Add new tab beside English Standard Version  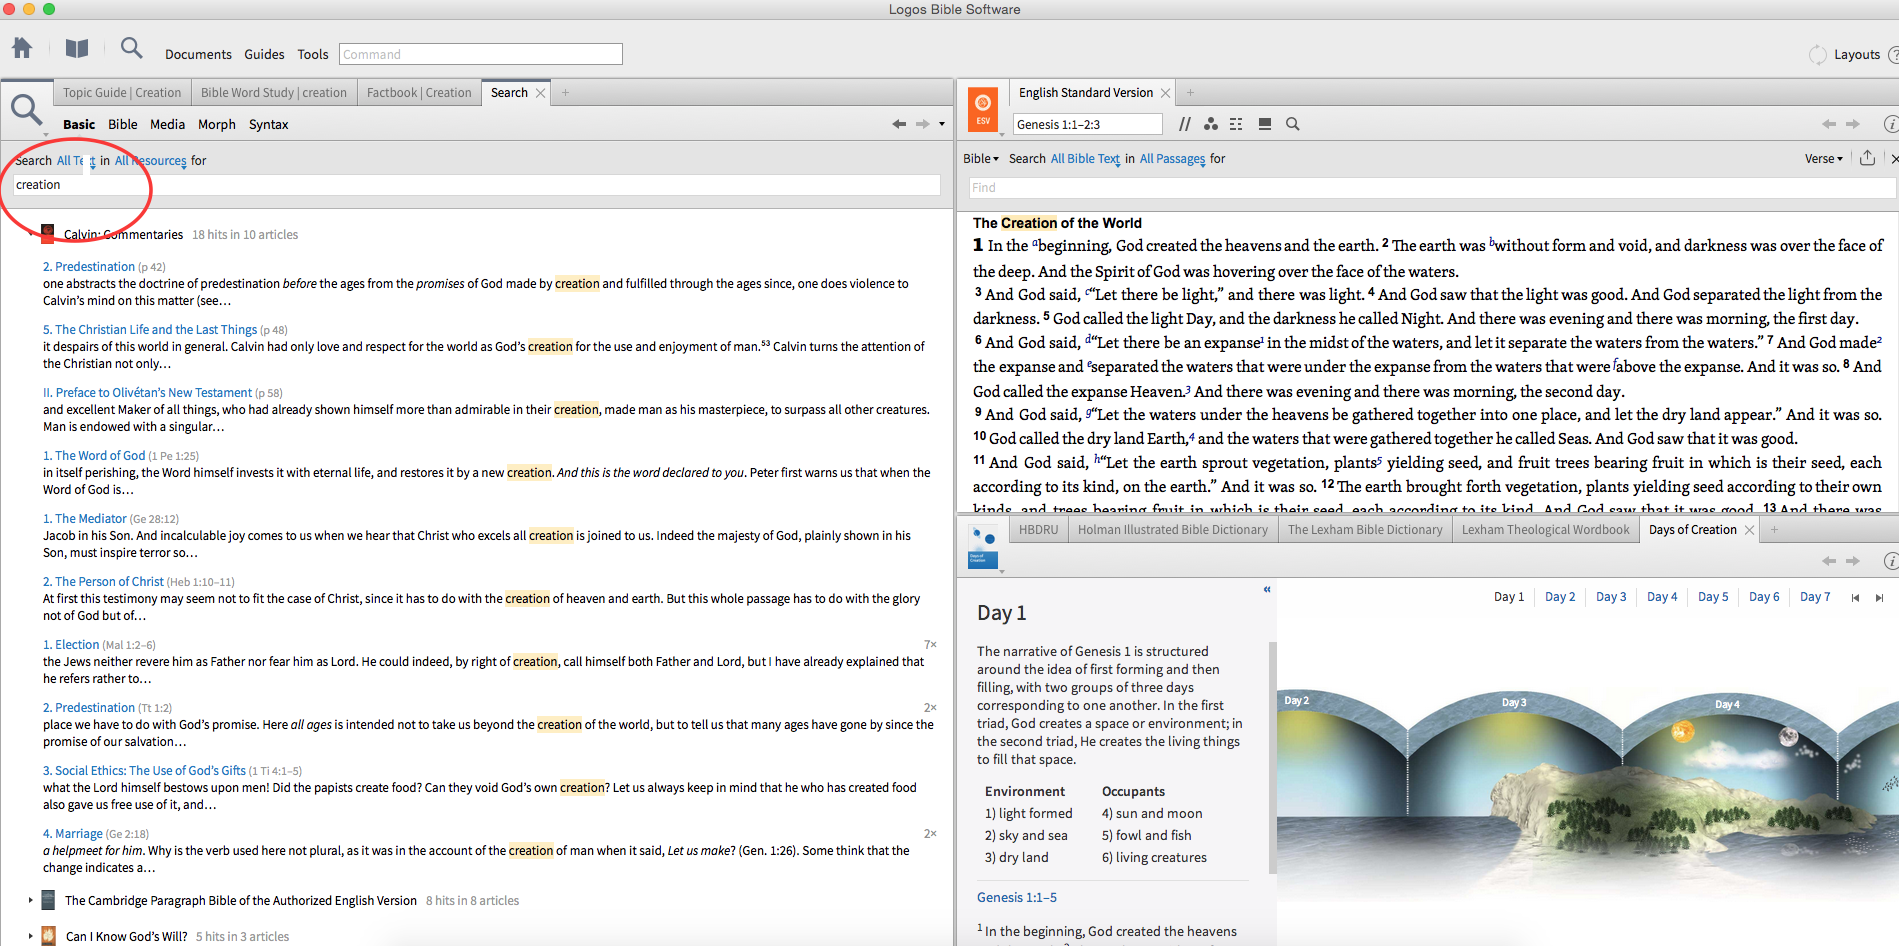pyautogui.click(x=1190, y=93)
